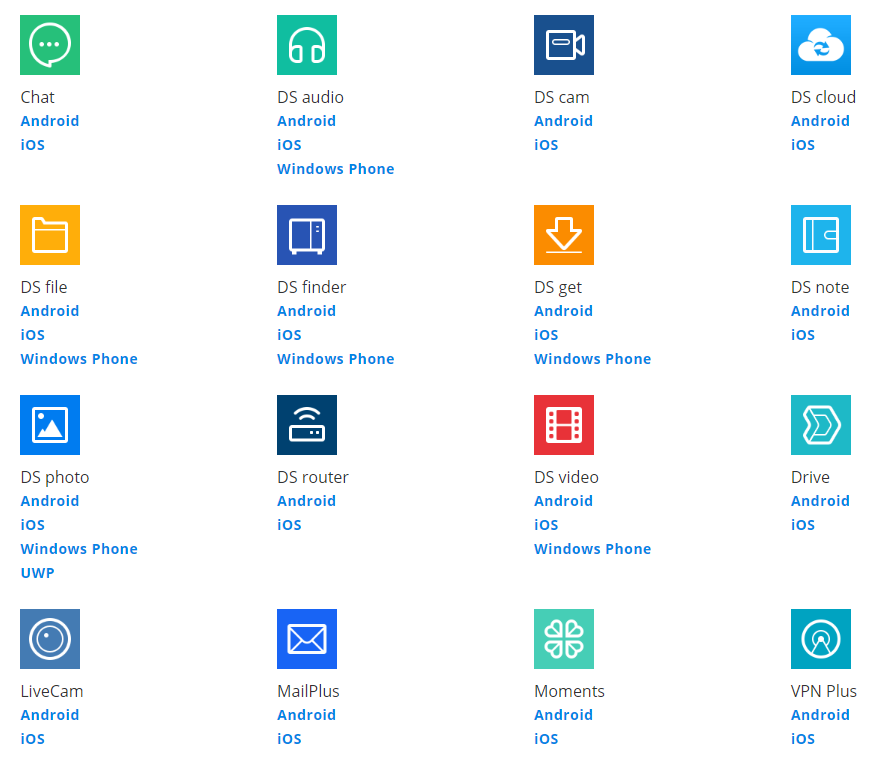Open the iOS link under DS note
The image size is (884, 773).
(803, 335)
